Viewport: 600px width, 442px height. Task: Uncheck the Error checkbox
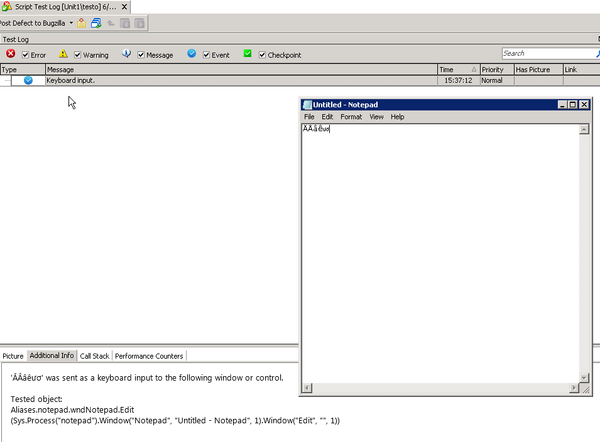pyautogui.click(x=26, y=55)
